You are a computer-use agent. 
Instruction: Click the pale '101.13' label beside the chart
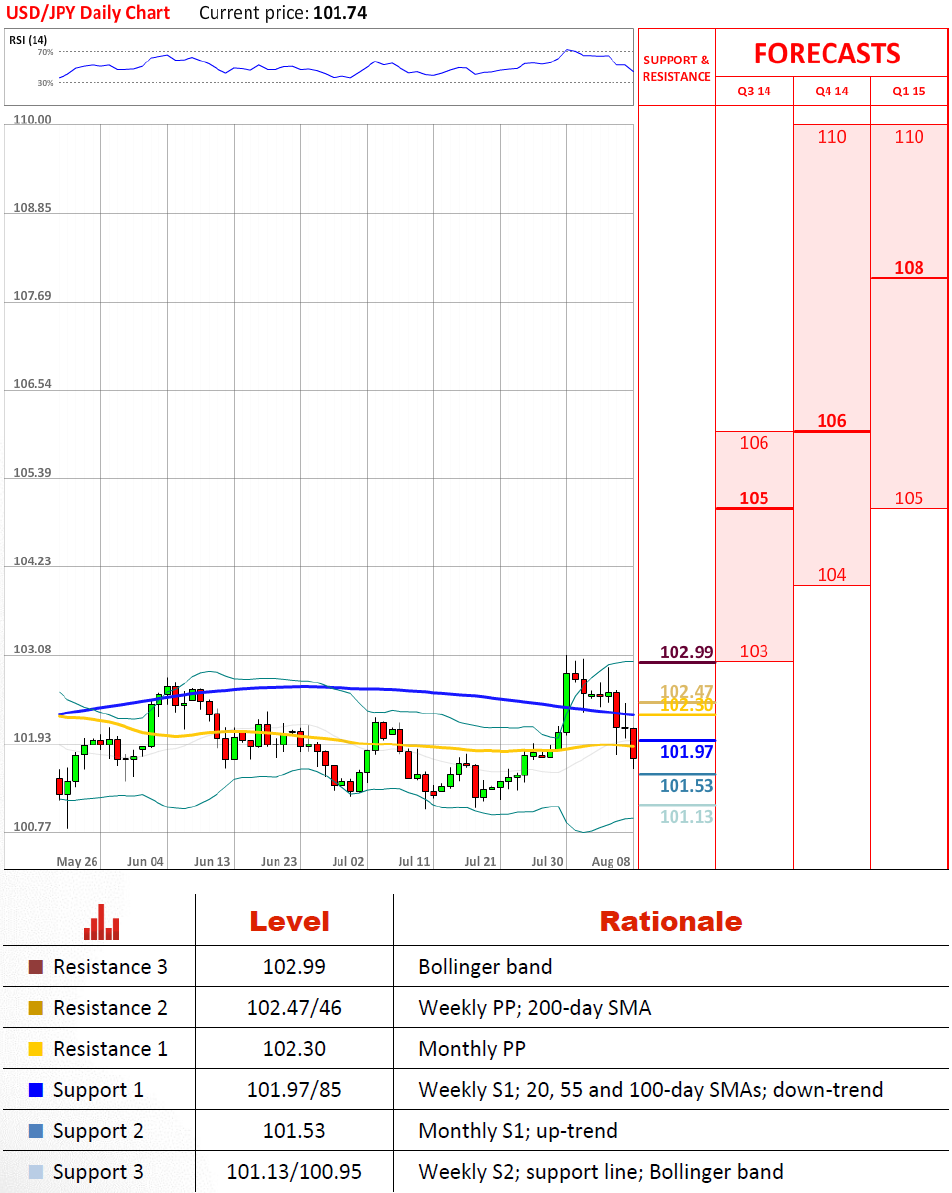pos(686,817)
